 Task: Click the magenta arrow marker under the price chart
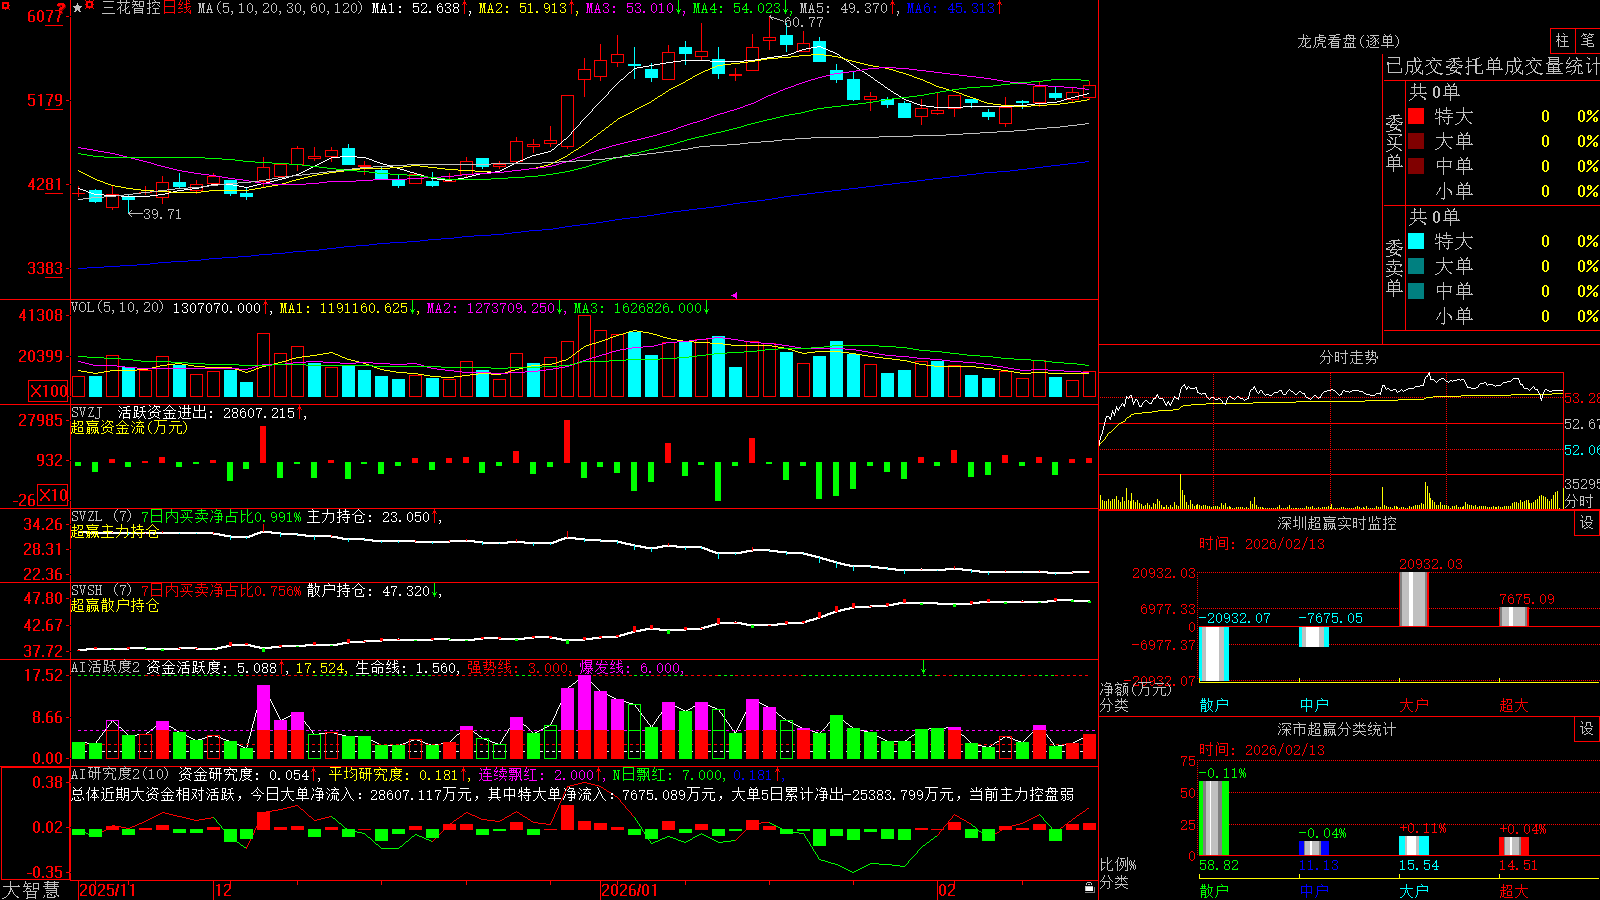coord(735,295)
